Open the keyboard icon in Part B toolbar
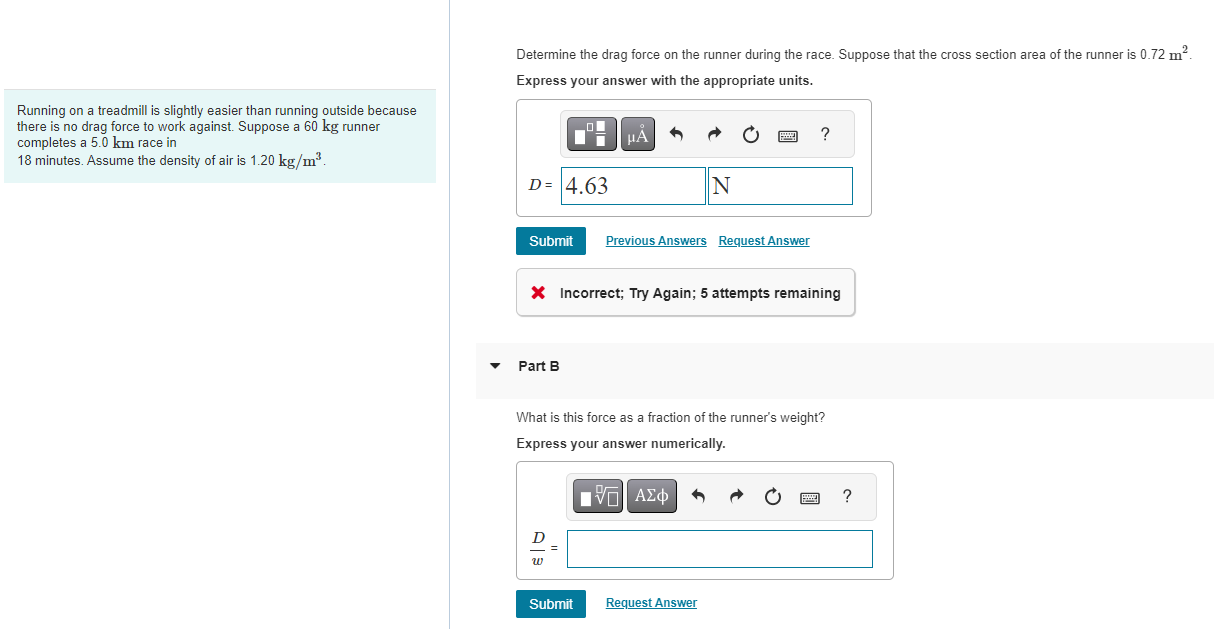 (810, 496)
